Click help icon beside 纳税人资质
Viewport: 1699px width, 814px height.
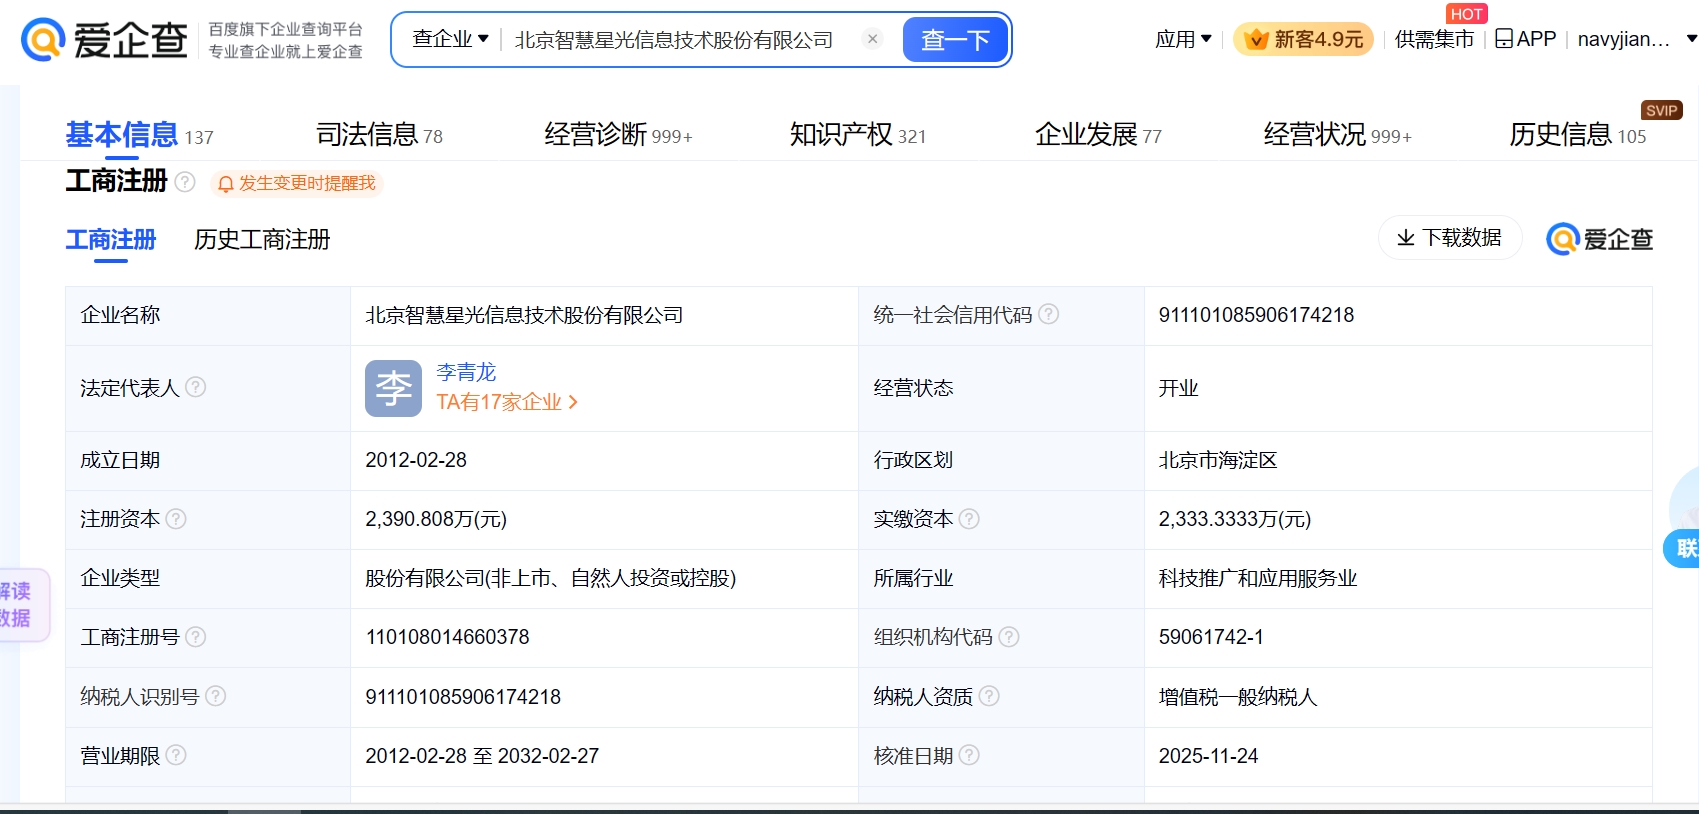[989, 696]
